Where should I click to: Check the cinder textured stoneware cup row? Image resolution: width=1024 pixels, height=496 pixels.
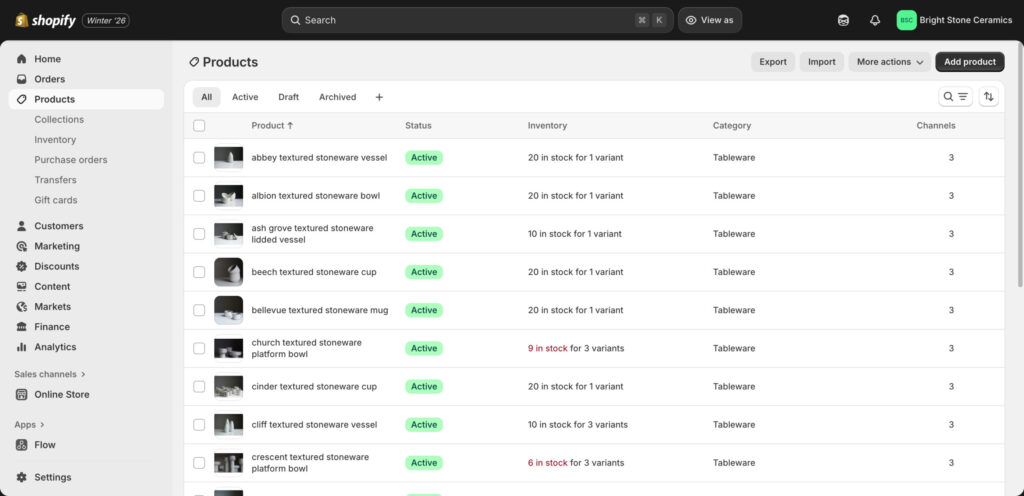click(x=199, y=386)
